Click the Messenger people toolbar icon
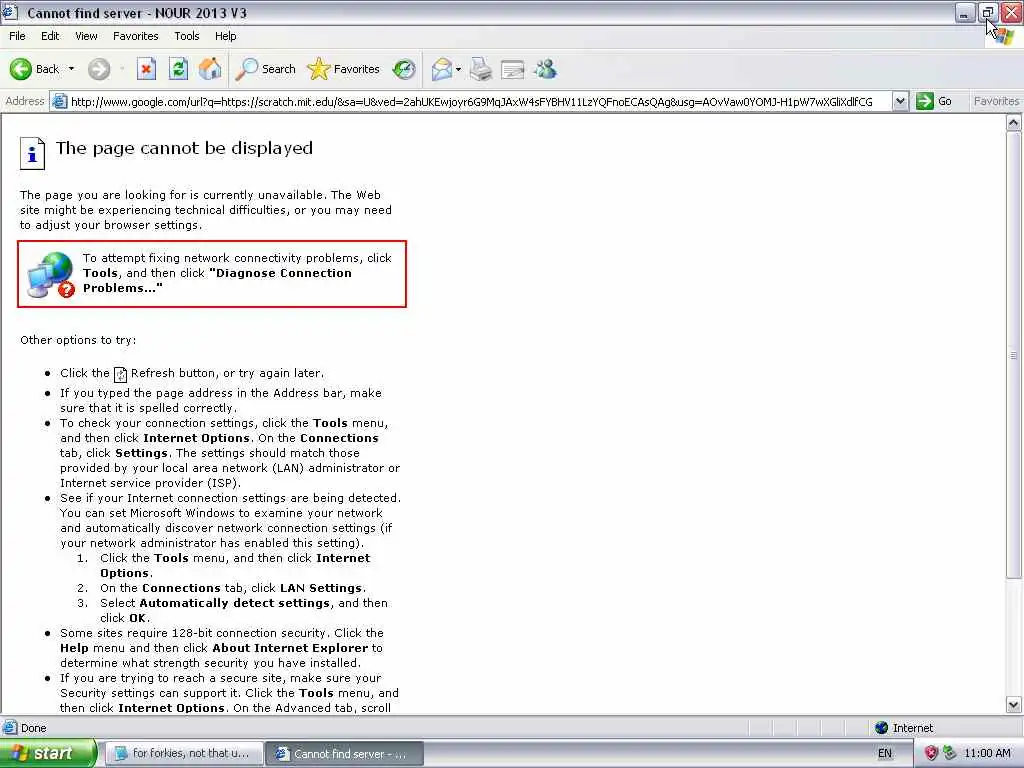Screen dimensions: 1024x768 pyautogui.click(x=545, y=69)
